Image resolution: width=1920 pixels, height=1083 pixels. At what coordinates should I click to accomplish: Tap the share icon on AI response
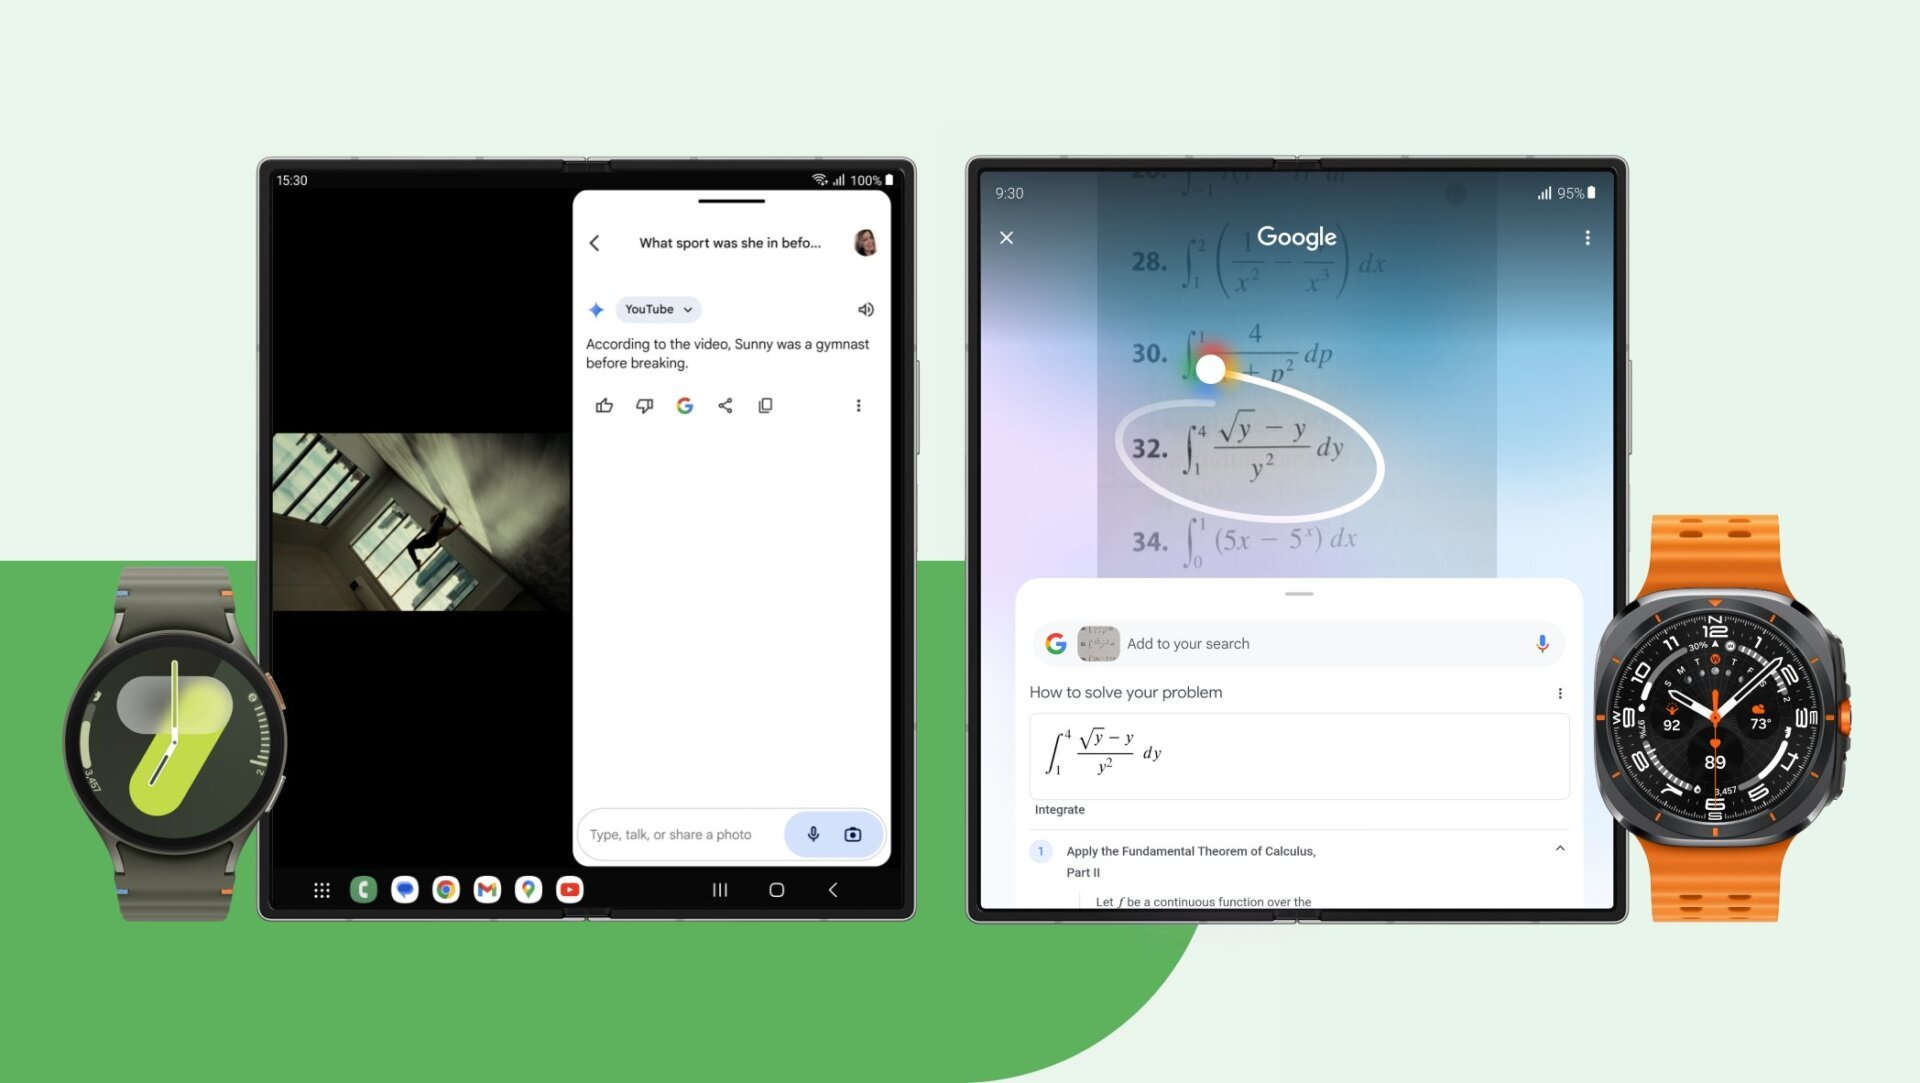[723, 405]
